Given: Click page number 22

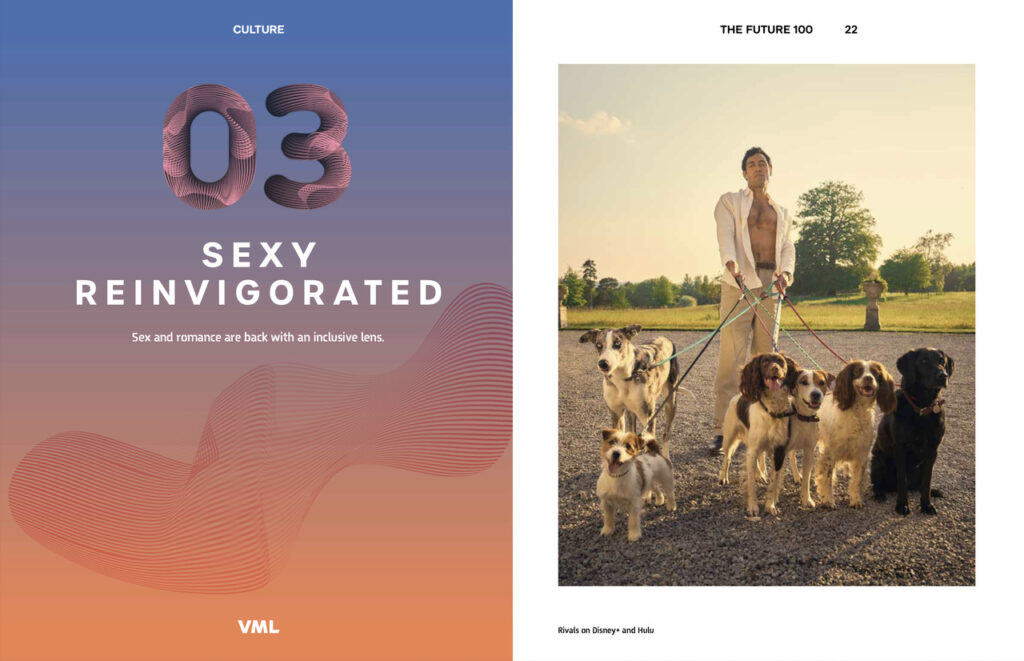Looking at the screenshot, I should pos(851,29).
